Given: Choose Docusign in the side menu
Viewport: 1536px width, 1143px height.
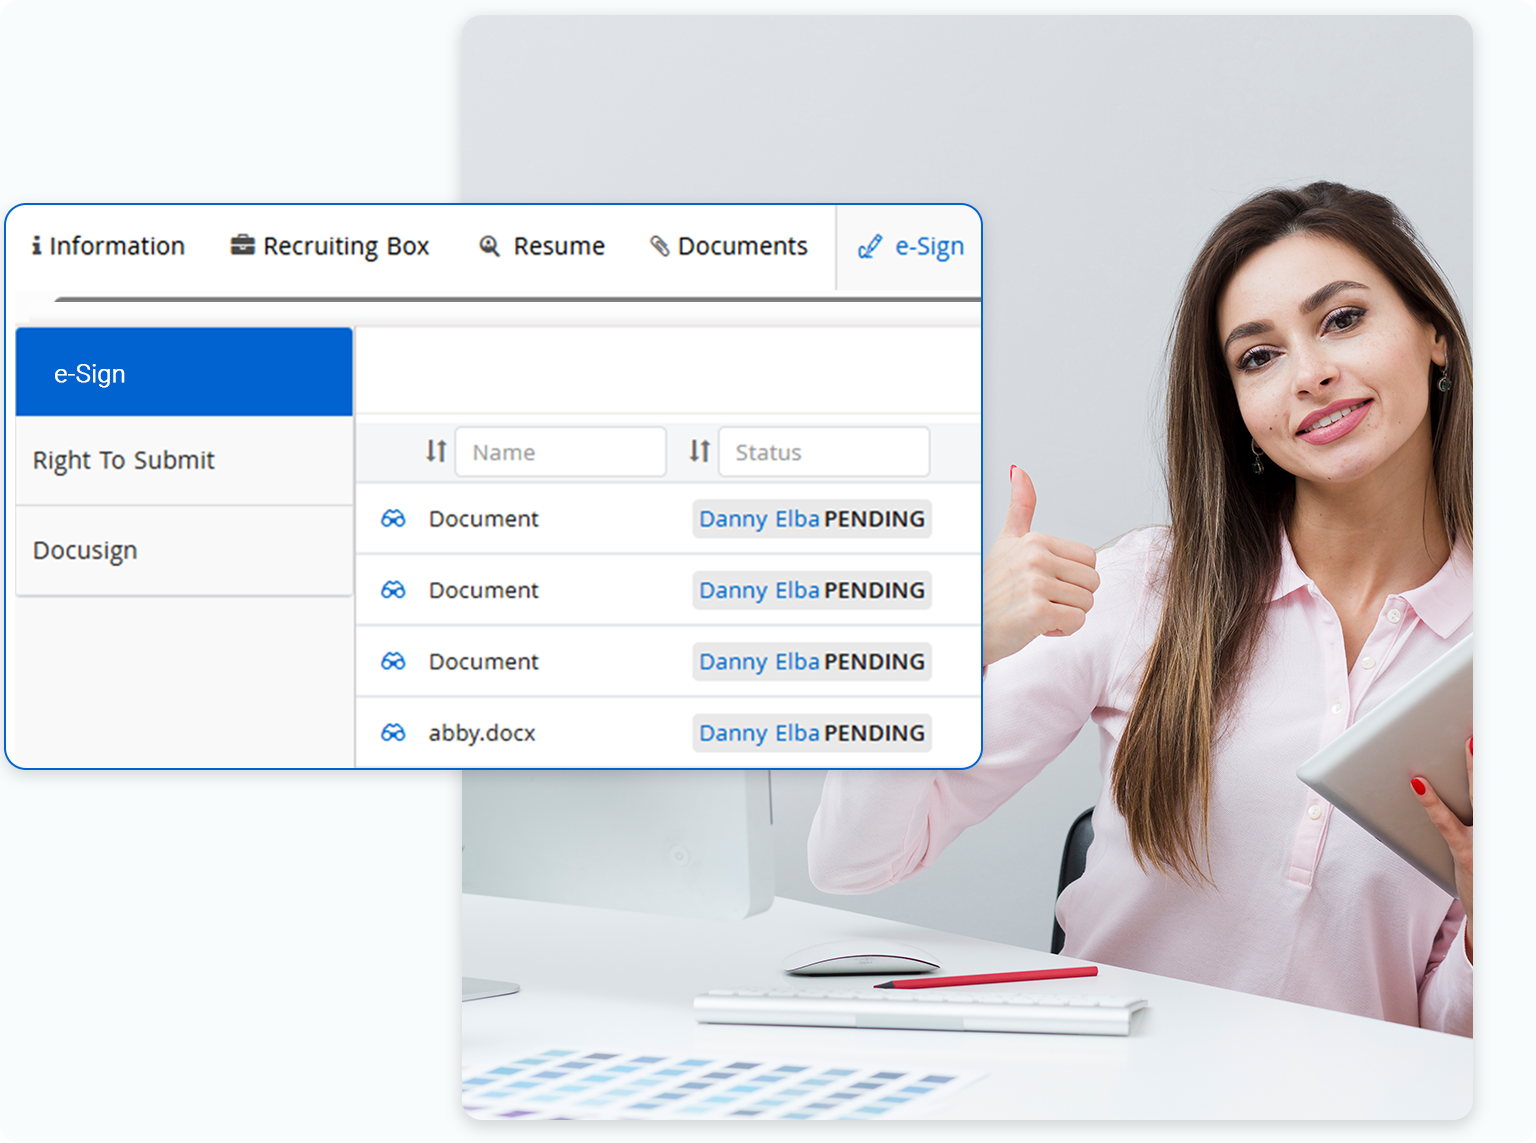Looking at the screenshot, I should [184, 551].
